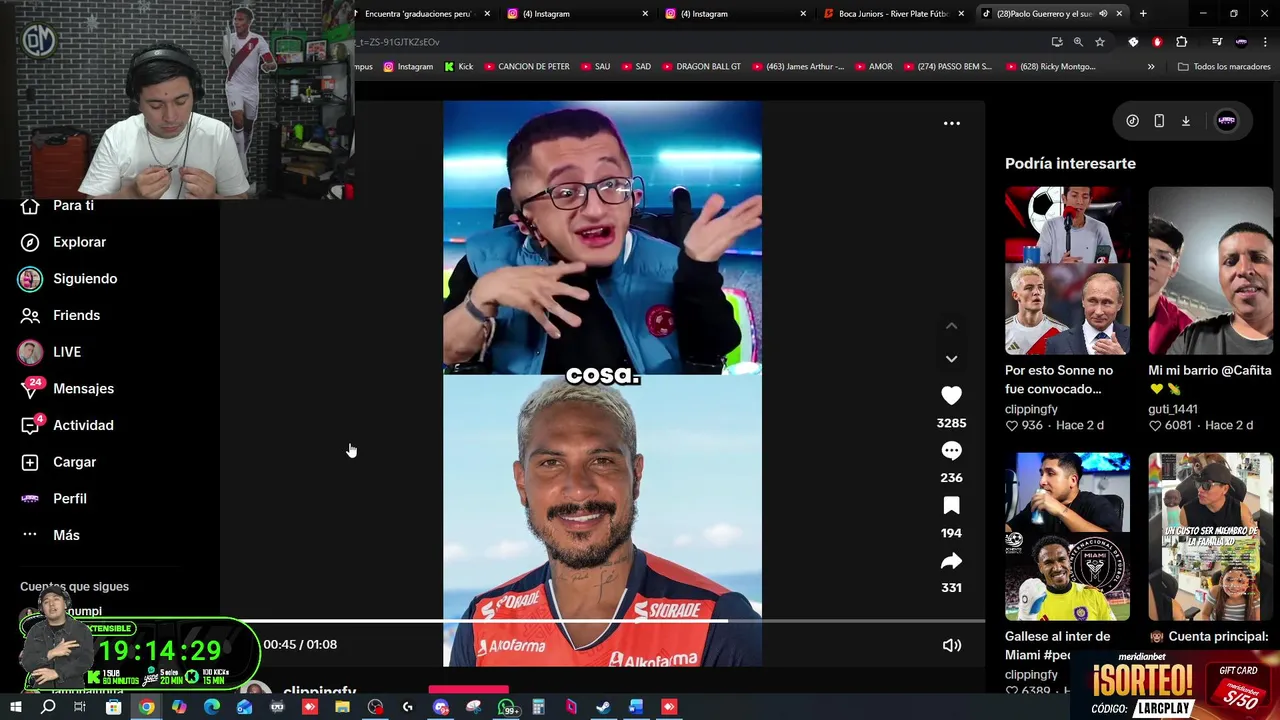Image resolution: width=1280 pixels, height=720 pixels.
Task: Open the DRAGON BALL GT bookmark
Action: [700, 67]
